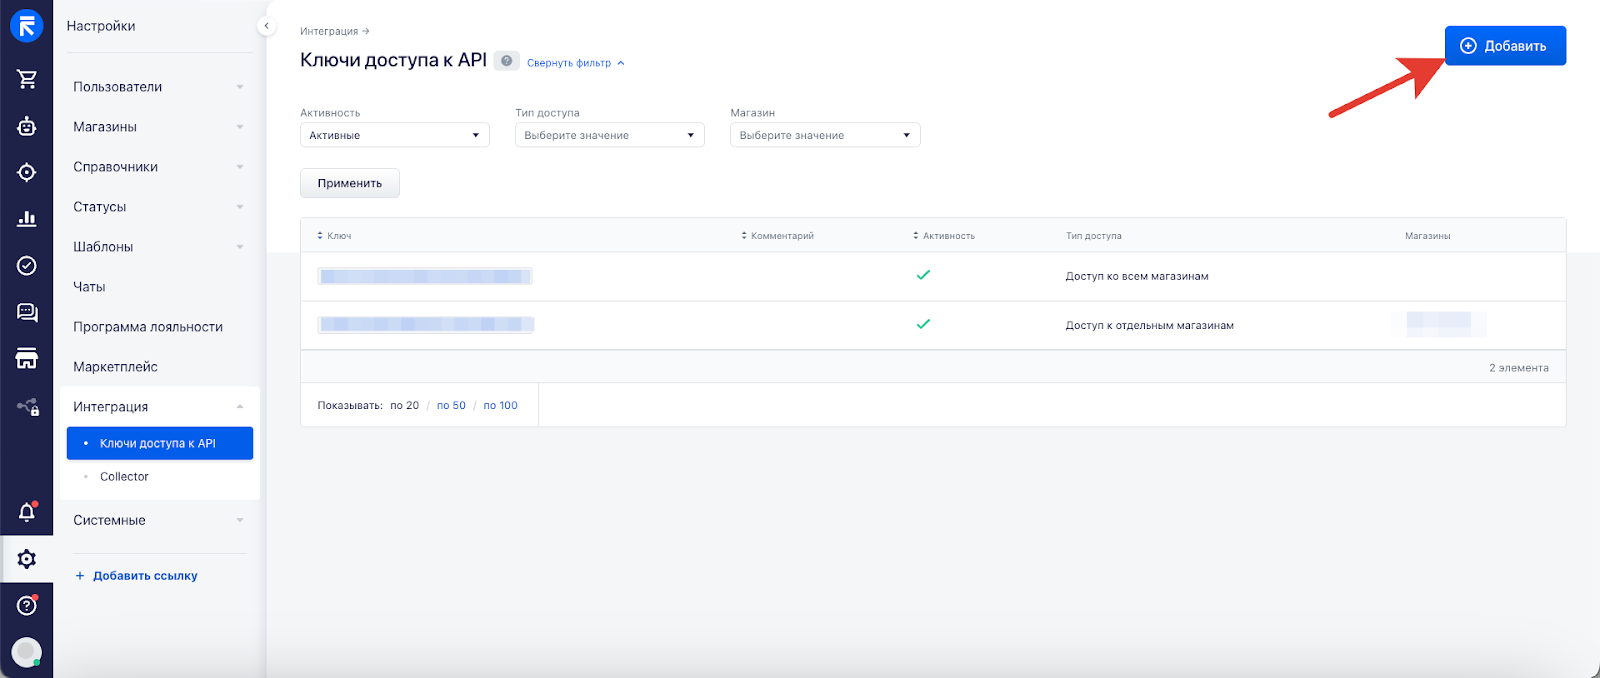The height and width of the screenshot is (678, 1600).
Task: Click the Тип доступа column header
Action: (x=1094, y=236)
